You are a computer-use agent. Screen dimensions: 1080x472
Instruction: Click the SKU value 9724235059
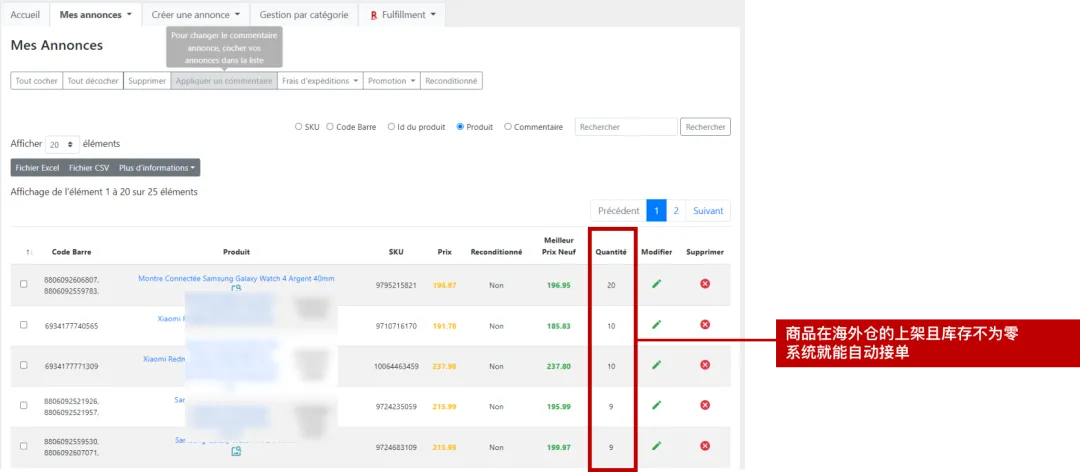pyautogui.click(x=396, y=407)
